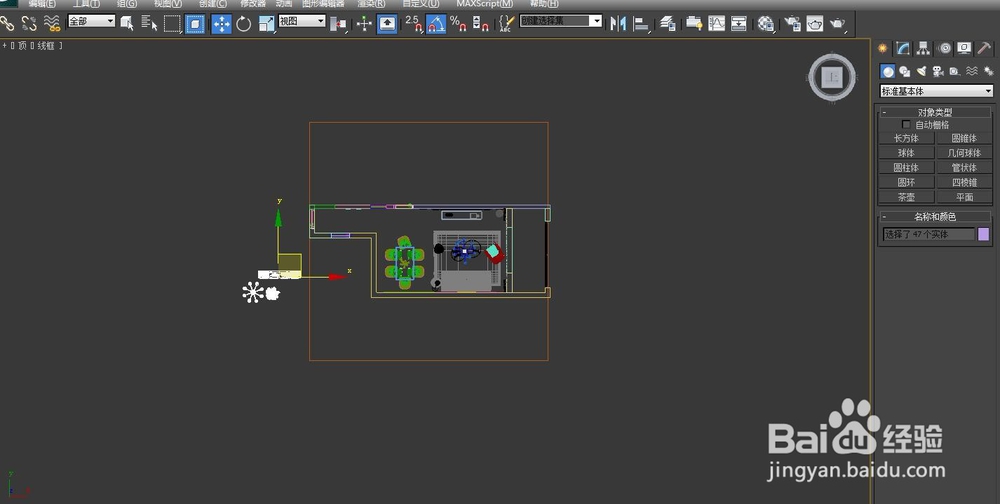Click the Align tool icon
Screen dimensions: 1000x504
[x=641, y=24]
